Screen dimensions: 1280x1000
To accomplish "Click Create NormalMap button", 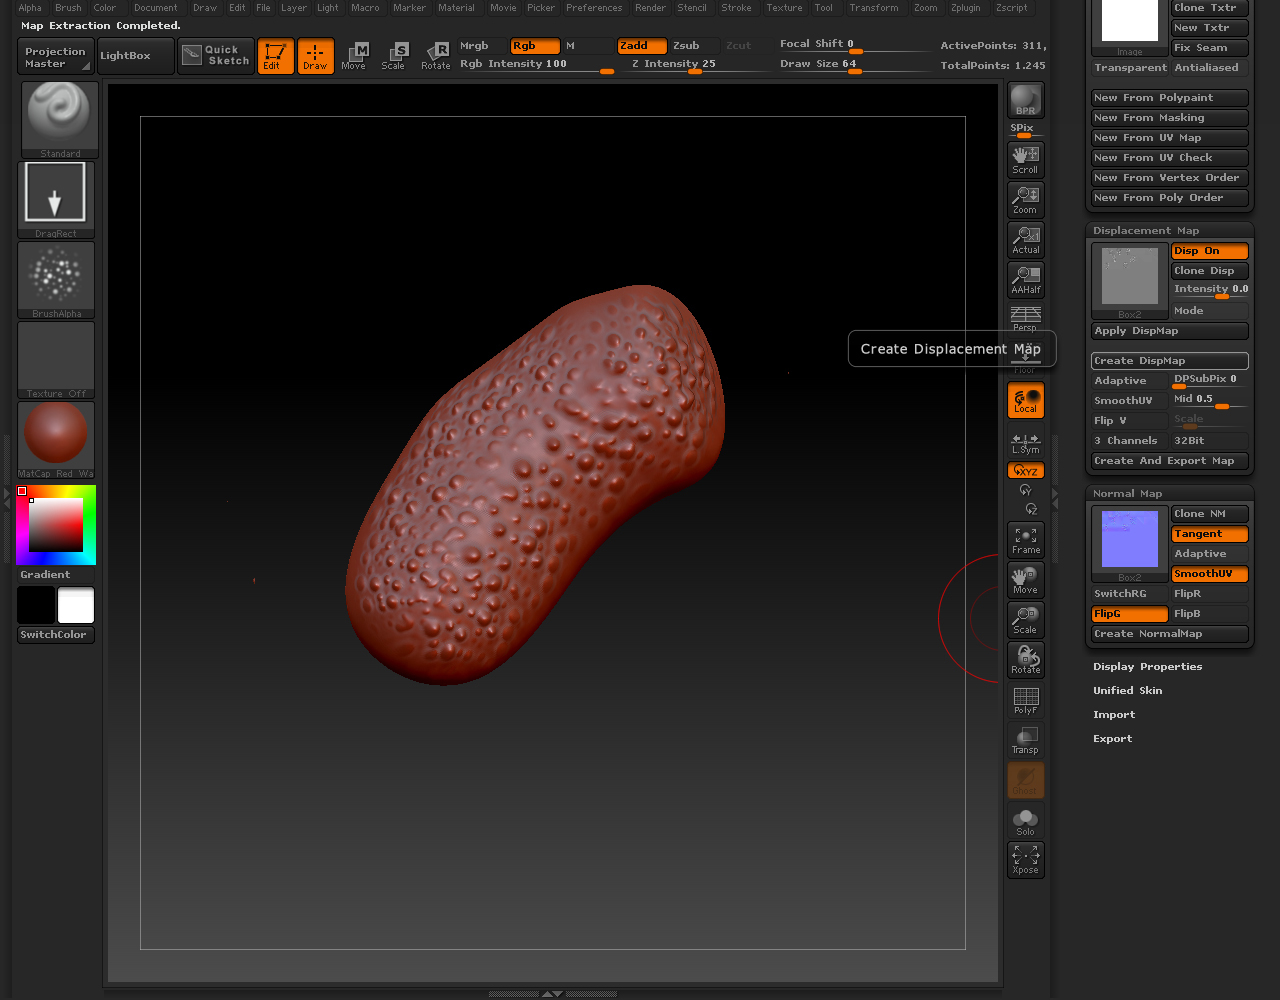I will 1169,634.
